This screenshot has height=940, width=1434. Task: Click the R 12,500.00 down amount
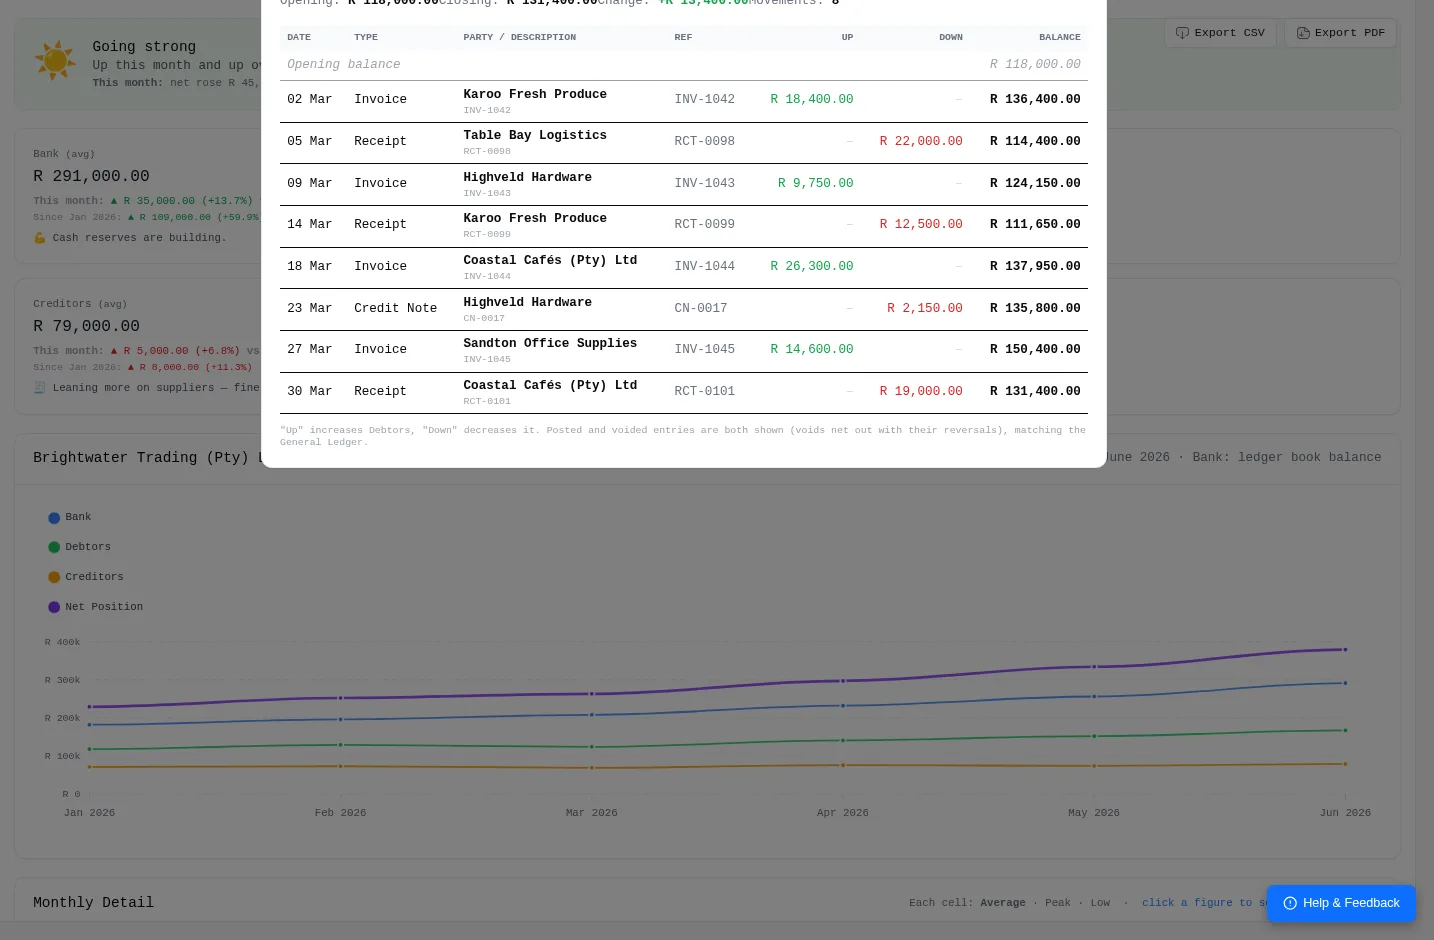(x=921, y=225)
